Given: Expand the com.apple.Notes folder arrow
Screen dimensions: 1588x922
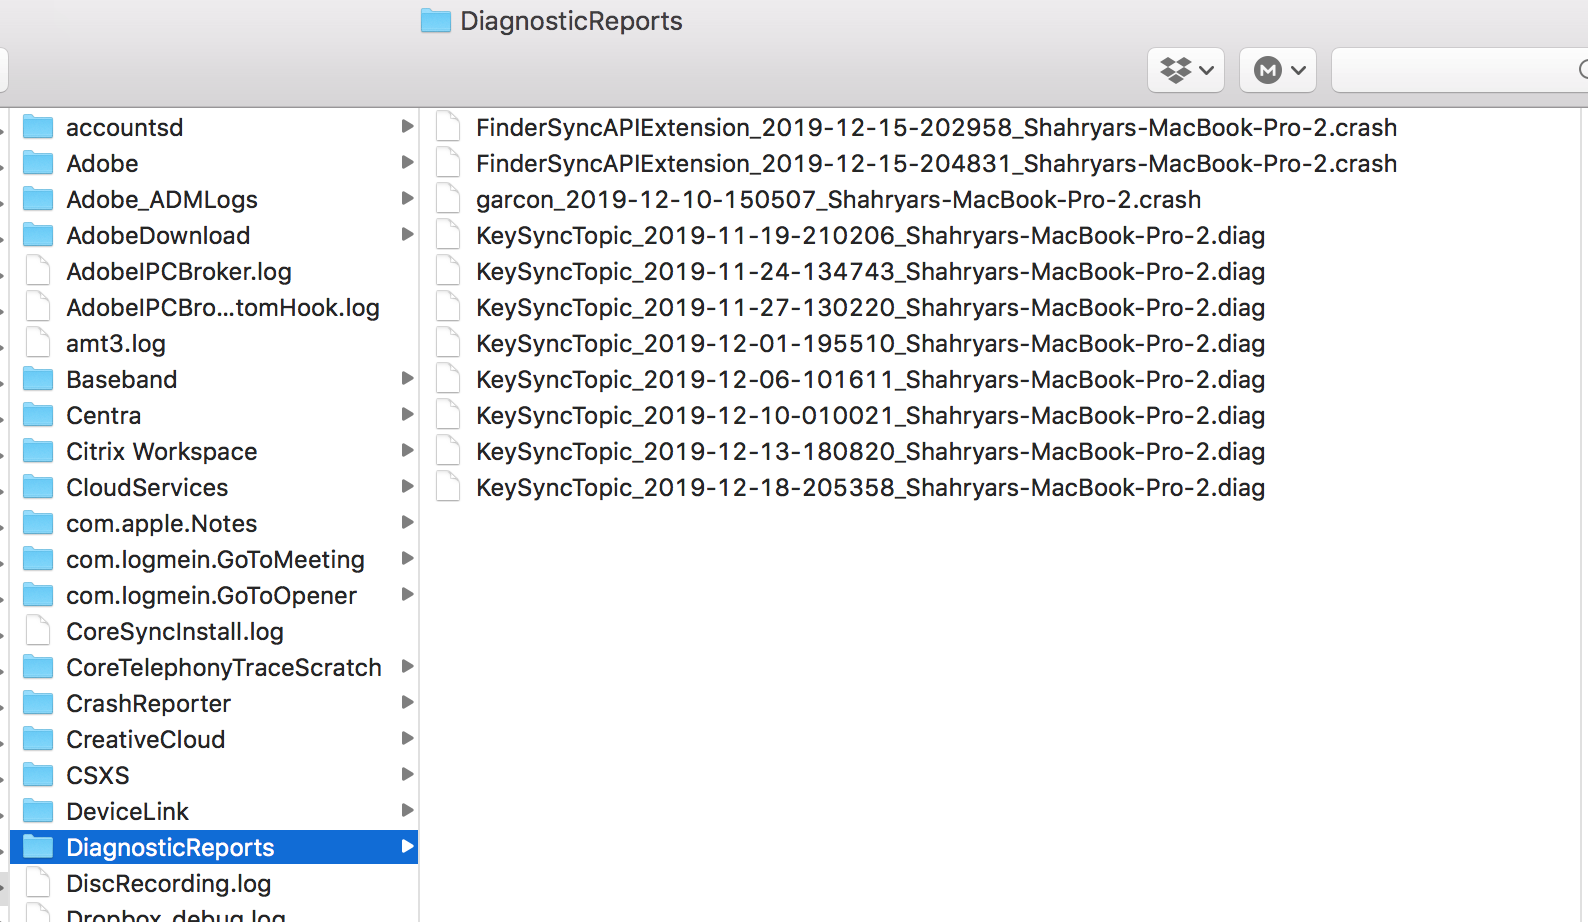Looking at the screenshot, I should (x=407, y=522).
